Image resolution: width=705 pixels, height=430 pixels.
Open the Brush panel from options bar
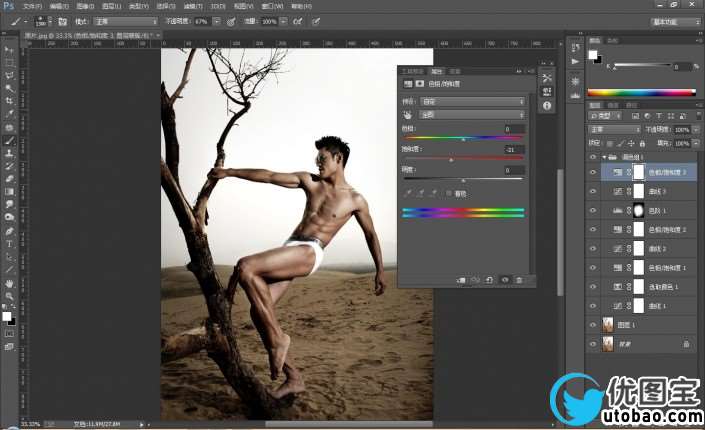(x=62, y=21)
